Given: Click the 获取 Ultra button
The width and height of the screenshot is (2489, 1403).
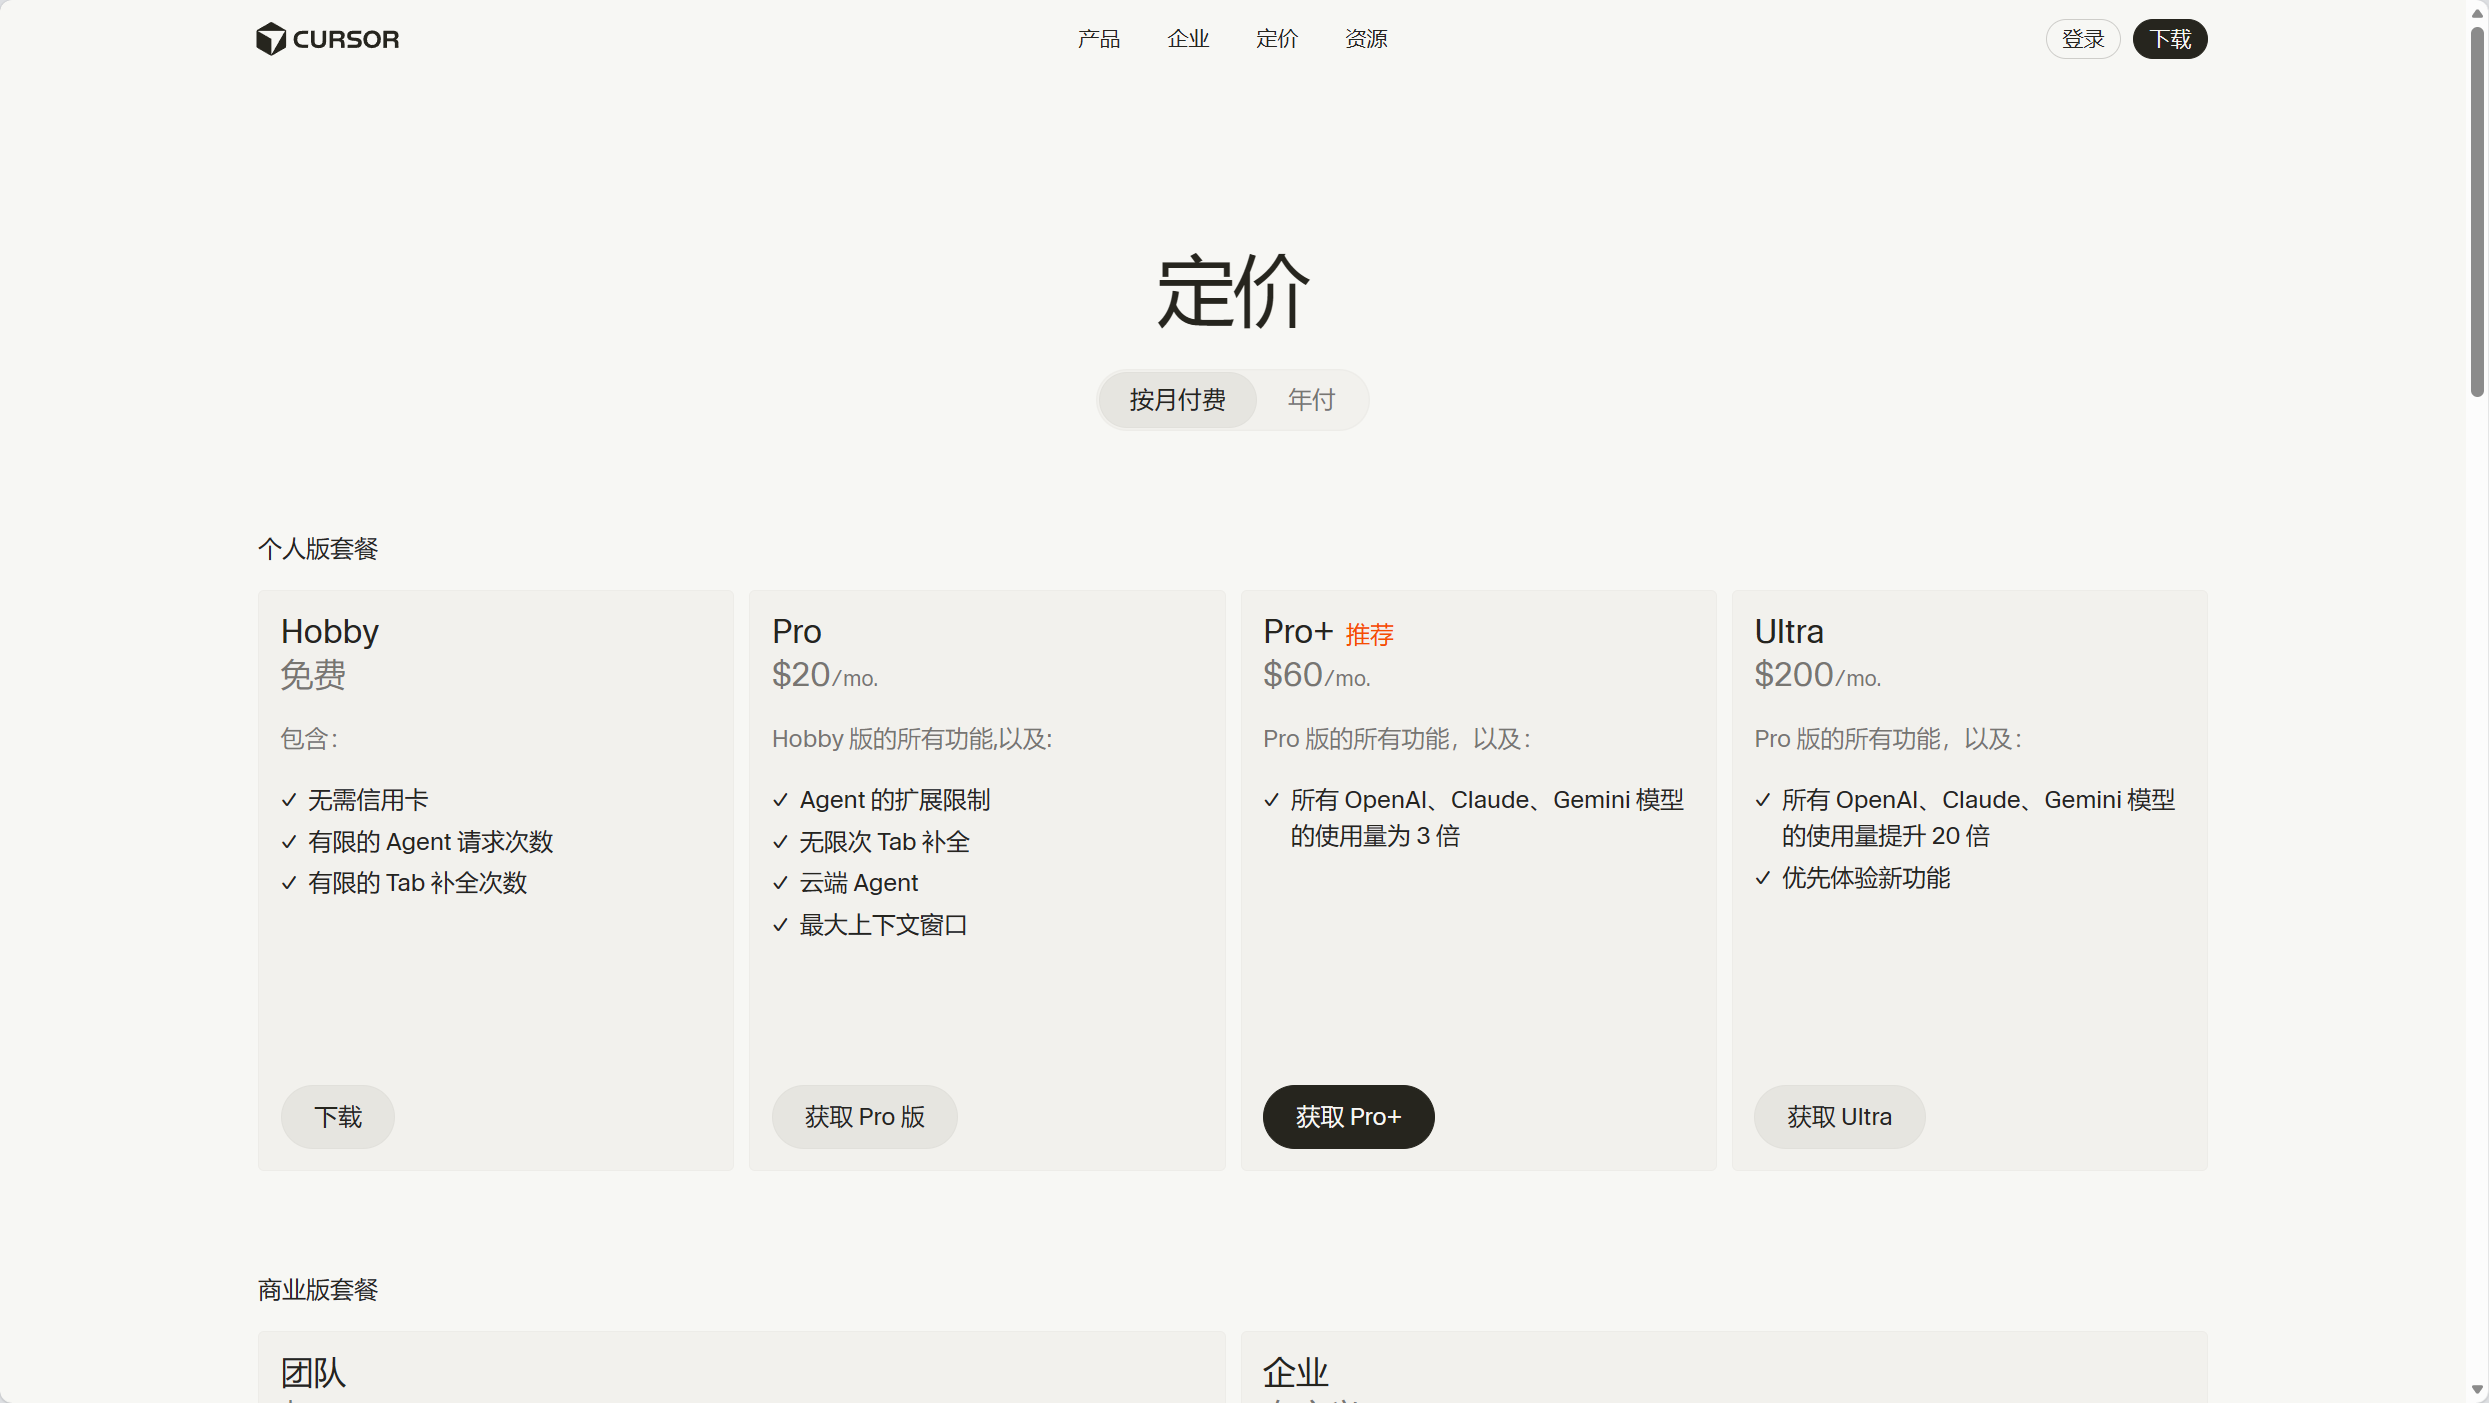Looking at the screenshot, I should 1839,1117.
